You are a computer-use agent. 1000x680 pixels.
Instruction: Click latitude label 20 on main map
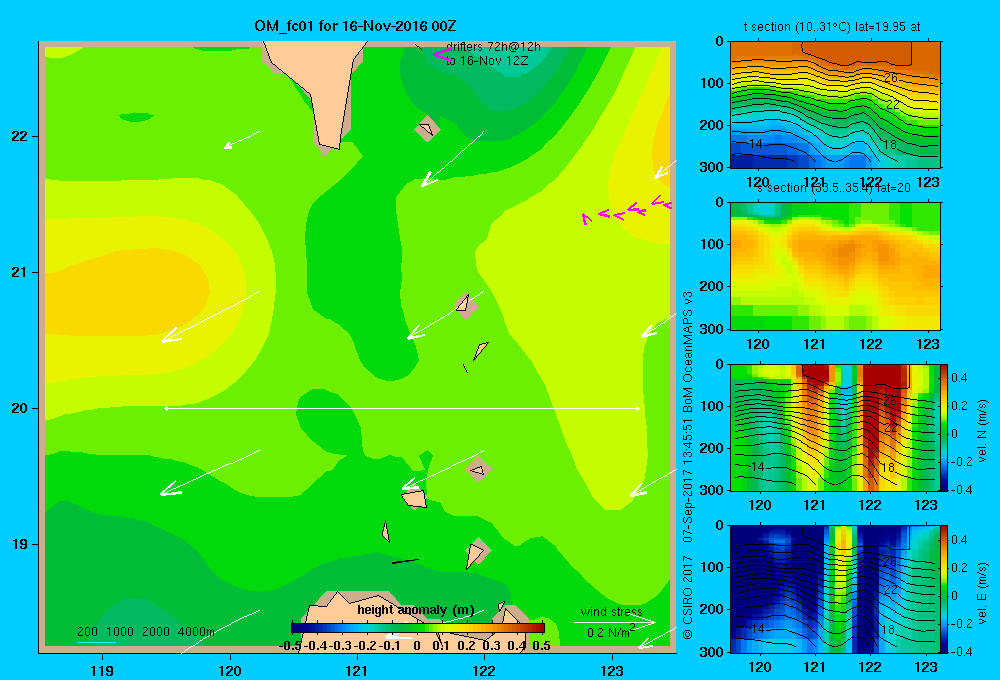click(x=20, y=408)
